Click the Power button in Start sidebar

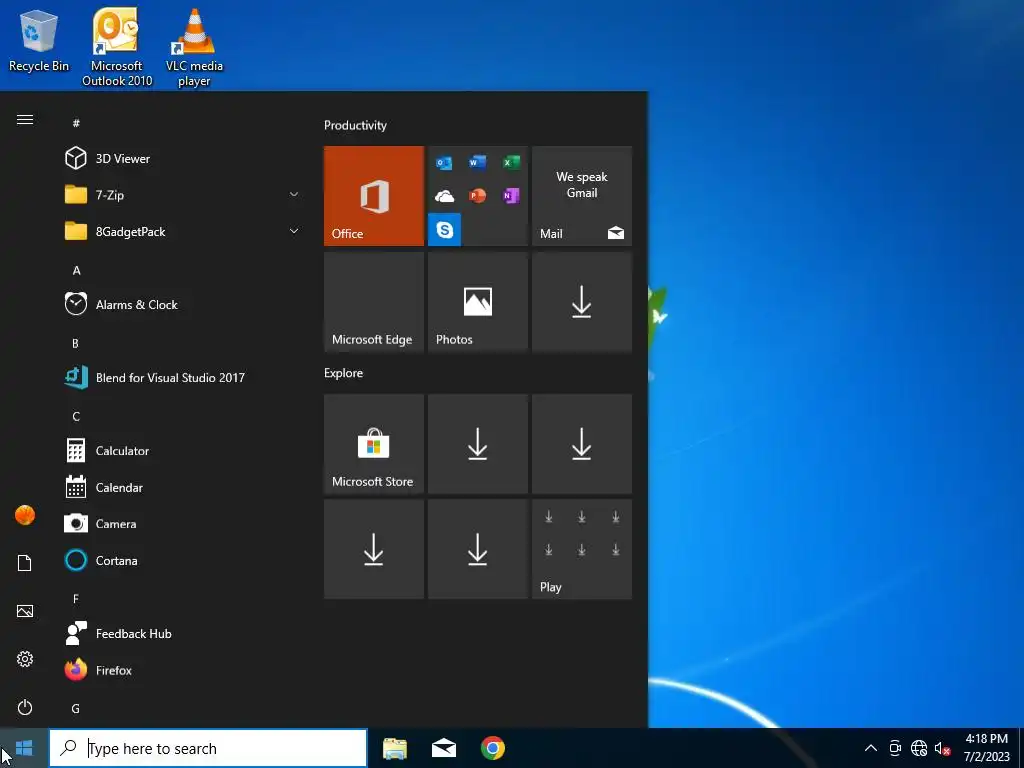25,707
